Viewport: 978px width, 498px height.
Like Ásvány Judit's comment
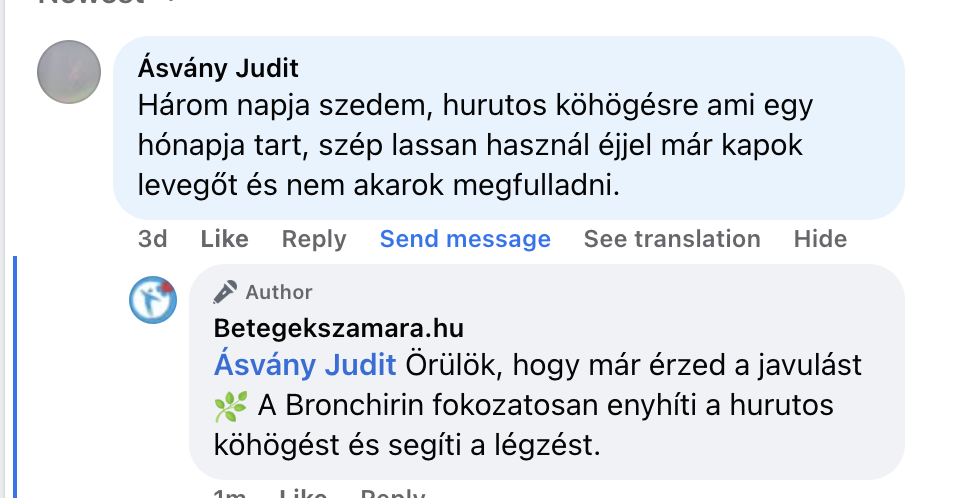coord(224,239)
